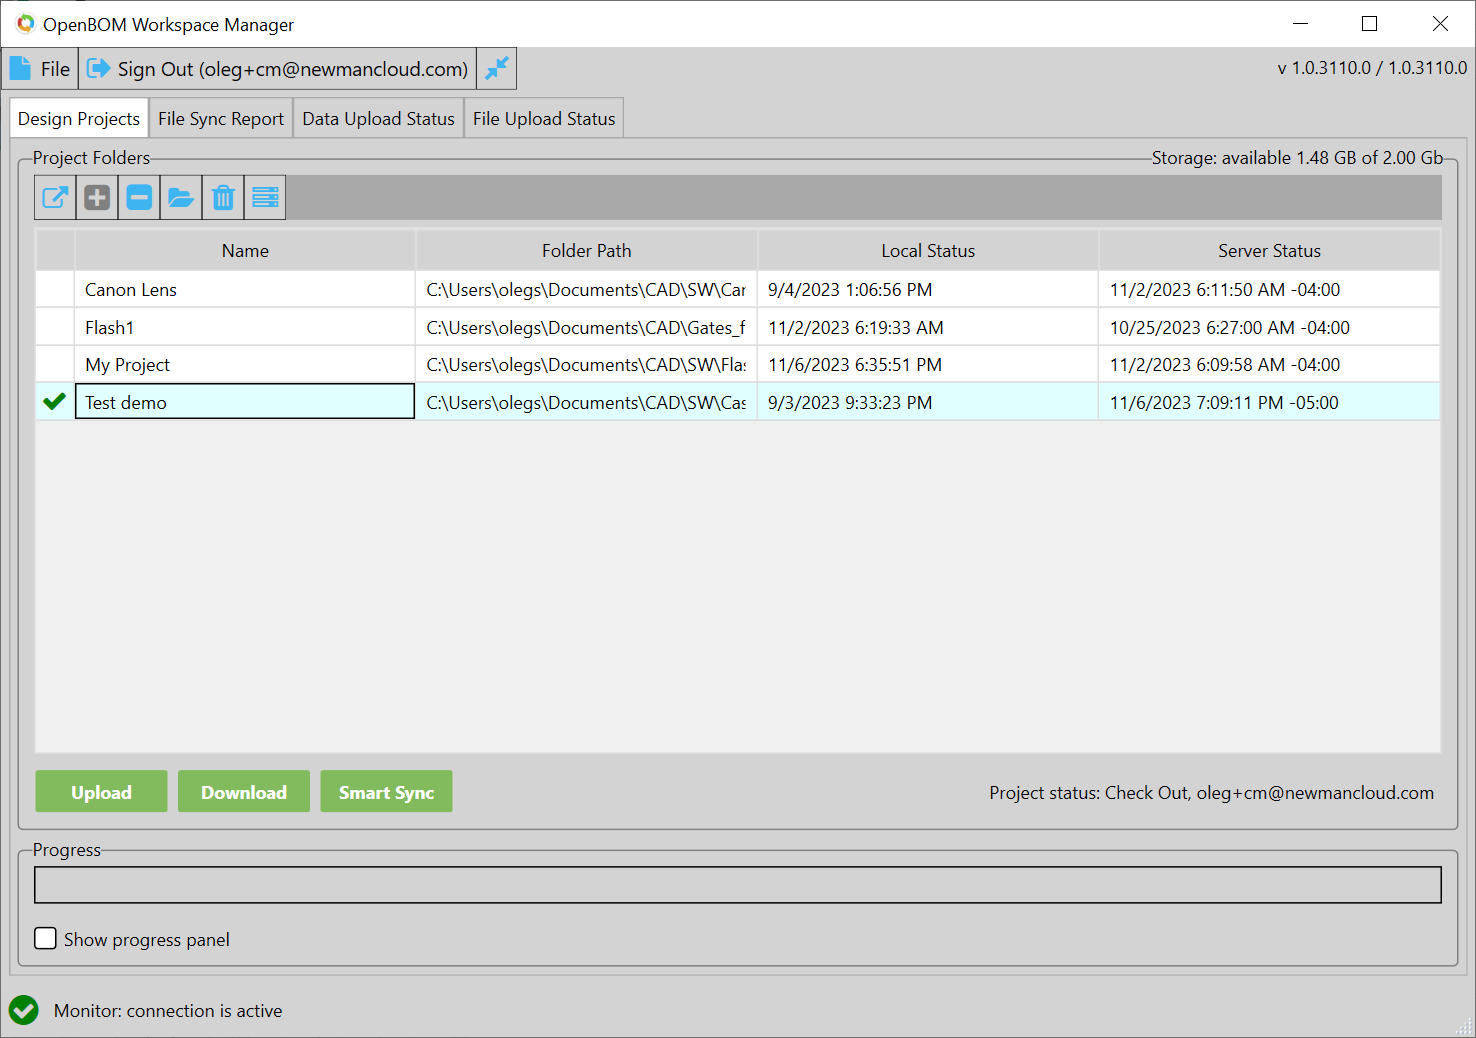Screen dimensions: 1476x1038
Task: Go to the File Upload Status tab
Action: tap(544, 119)
